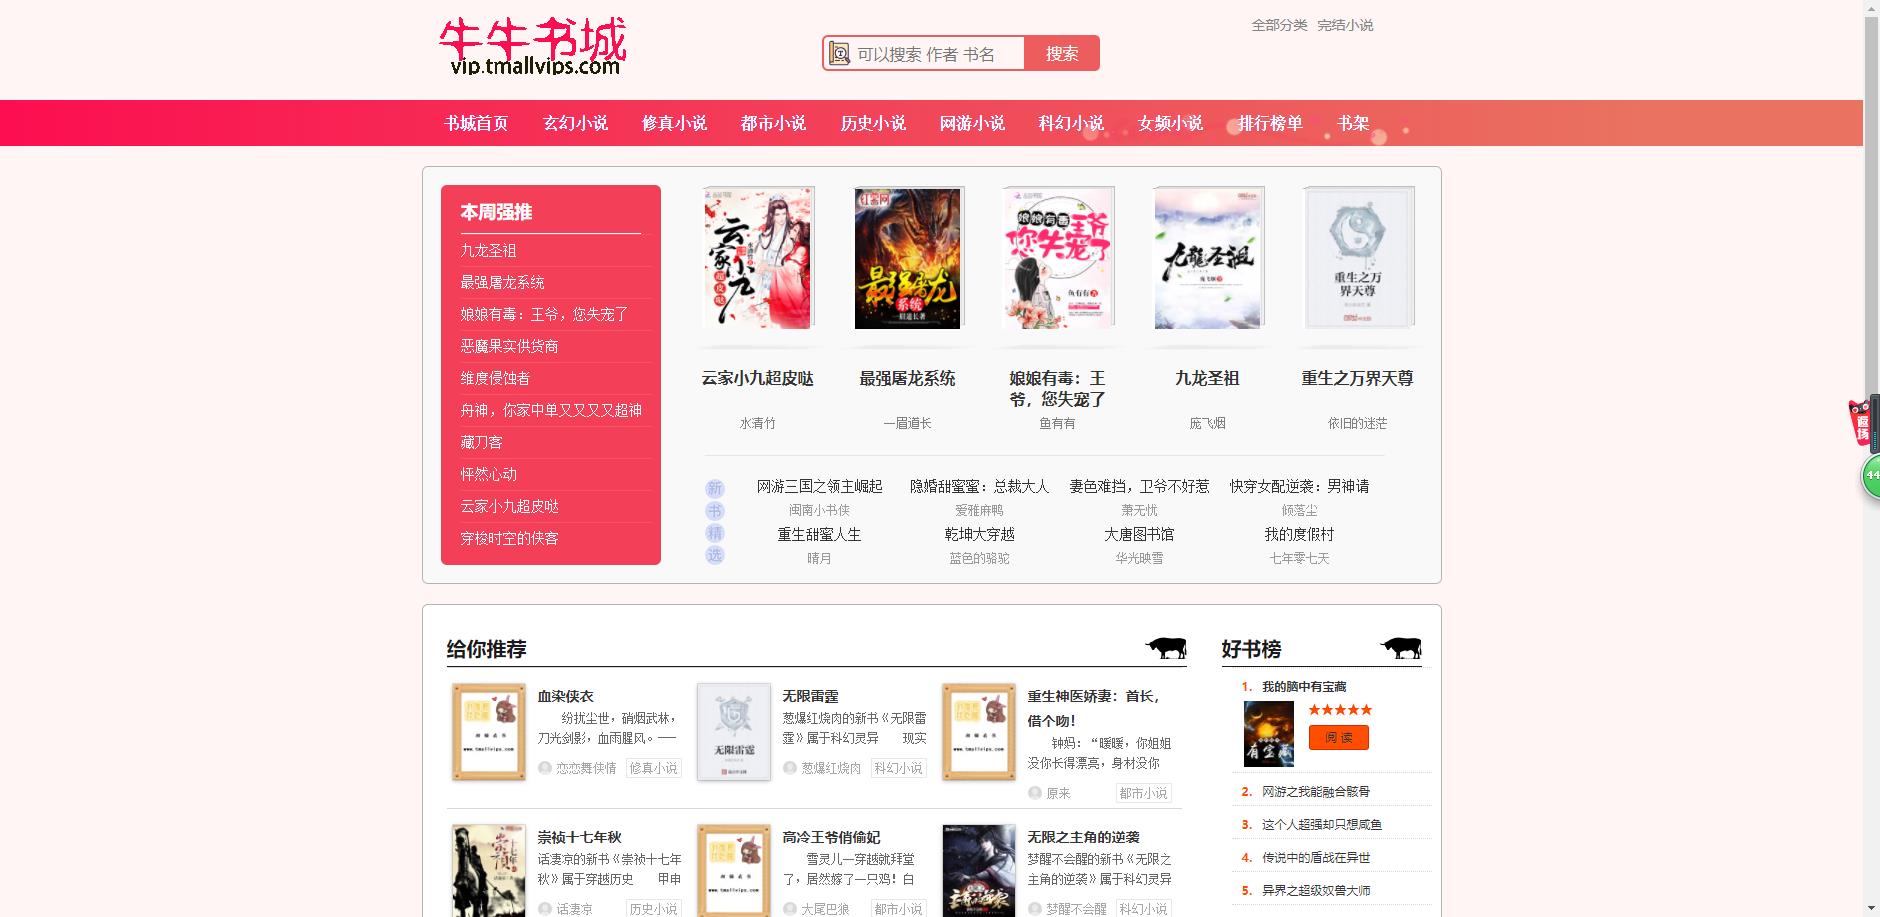Open the 无限雷霆 grey cover thumbnail
This screenshot has height=917, width=1880.
pos(734,732)
